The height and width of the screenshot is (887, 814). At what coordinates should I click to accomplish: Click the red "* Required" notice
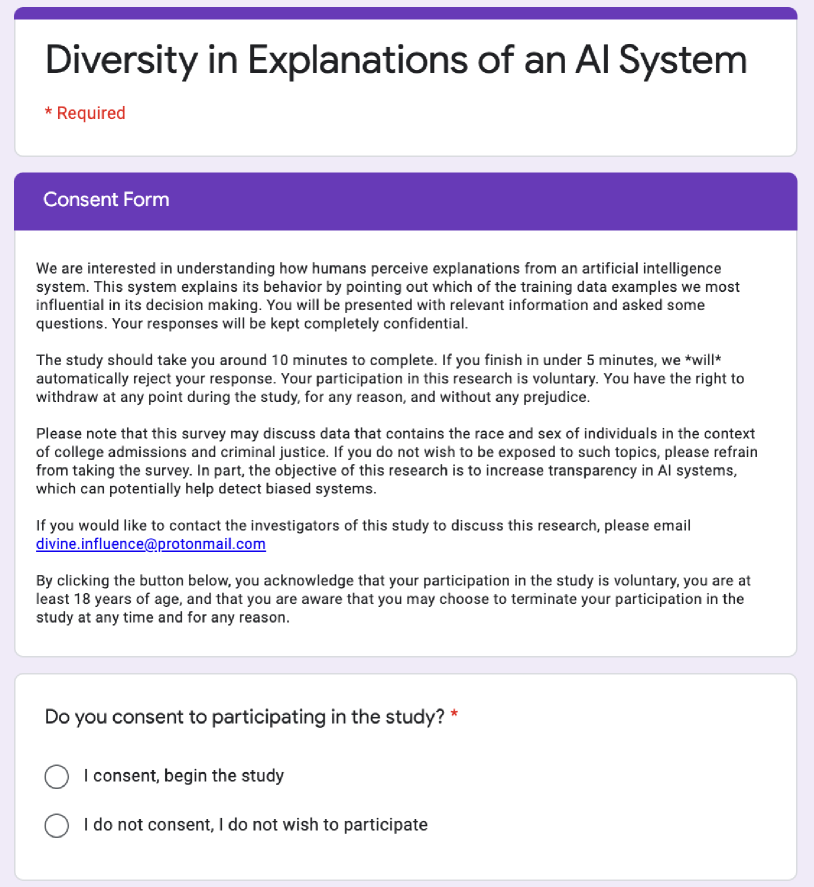pos(85,114)
